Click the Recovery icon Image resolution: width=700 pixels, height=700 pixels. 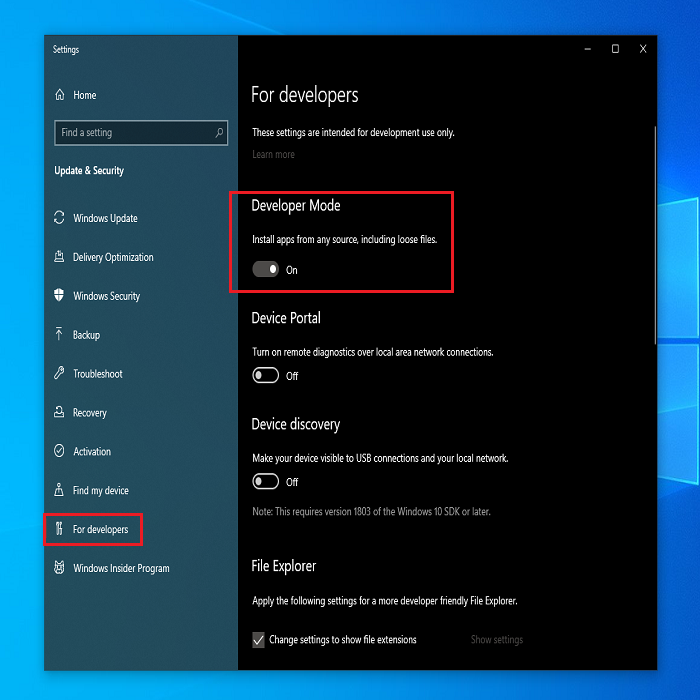tap(59, 412)
